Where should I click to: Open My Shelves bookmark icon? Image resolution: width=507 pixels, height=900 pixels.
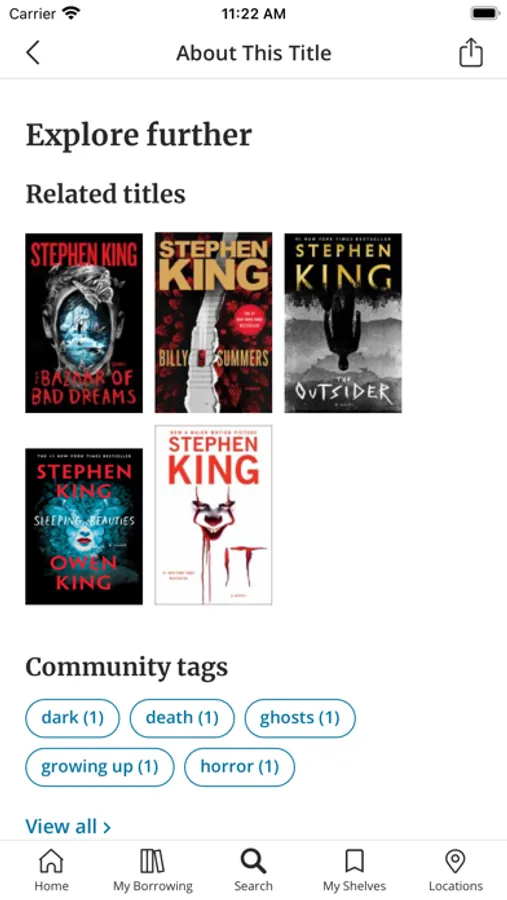click(354, 862)
